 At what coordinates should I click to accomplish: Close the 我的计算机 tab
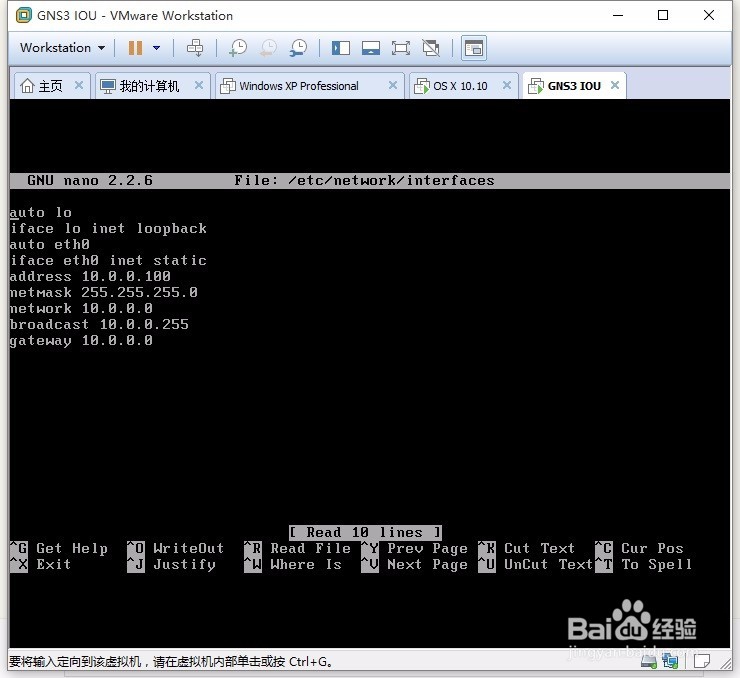coord(199,85)
